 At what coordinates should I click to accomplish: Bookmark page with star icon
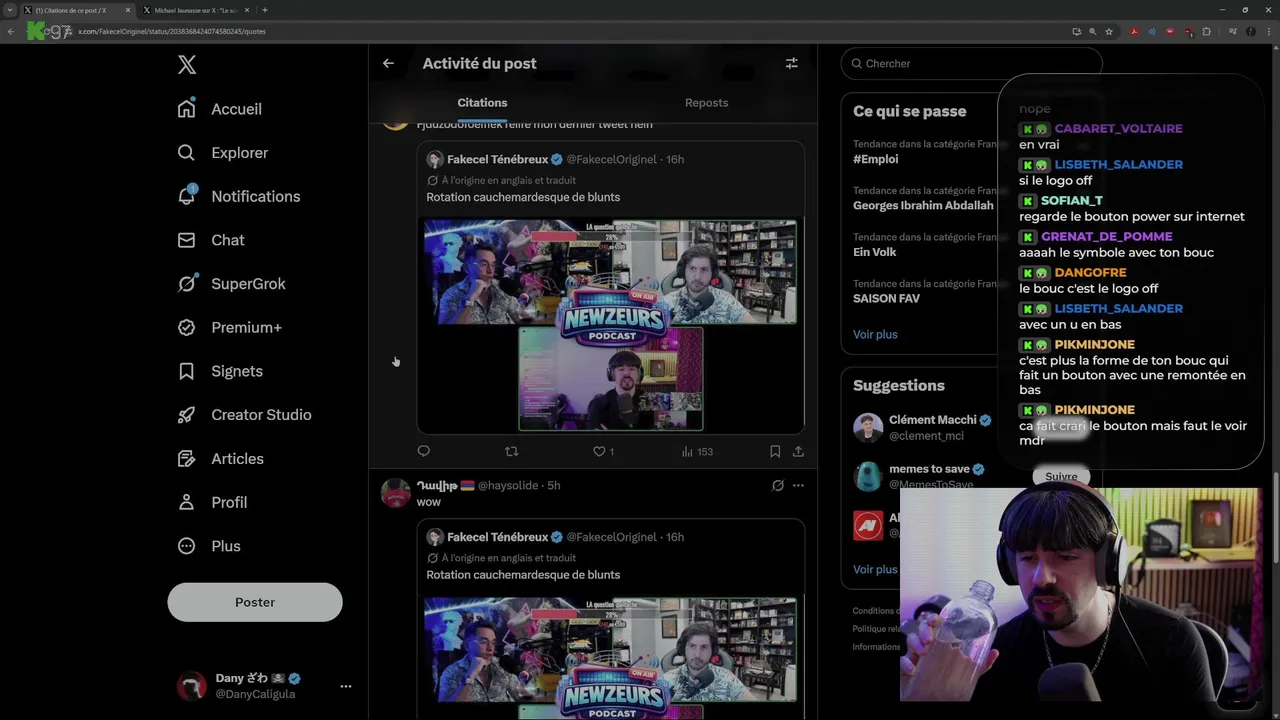1109,31
